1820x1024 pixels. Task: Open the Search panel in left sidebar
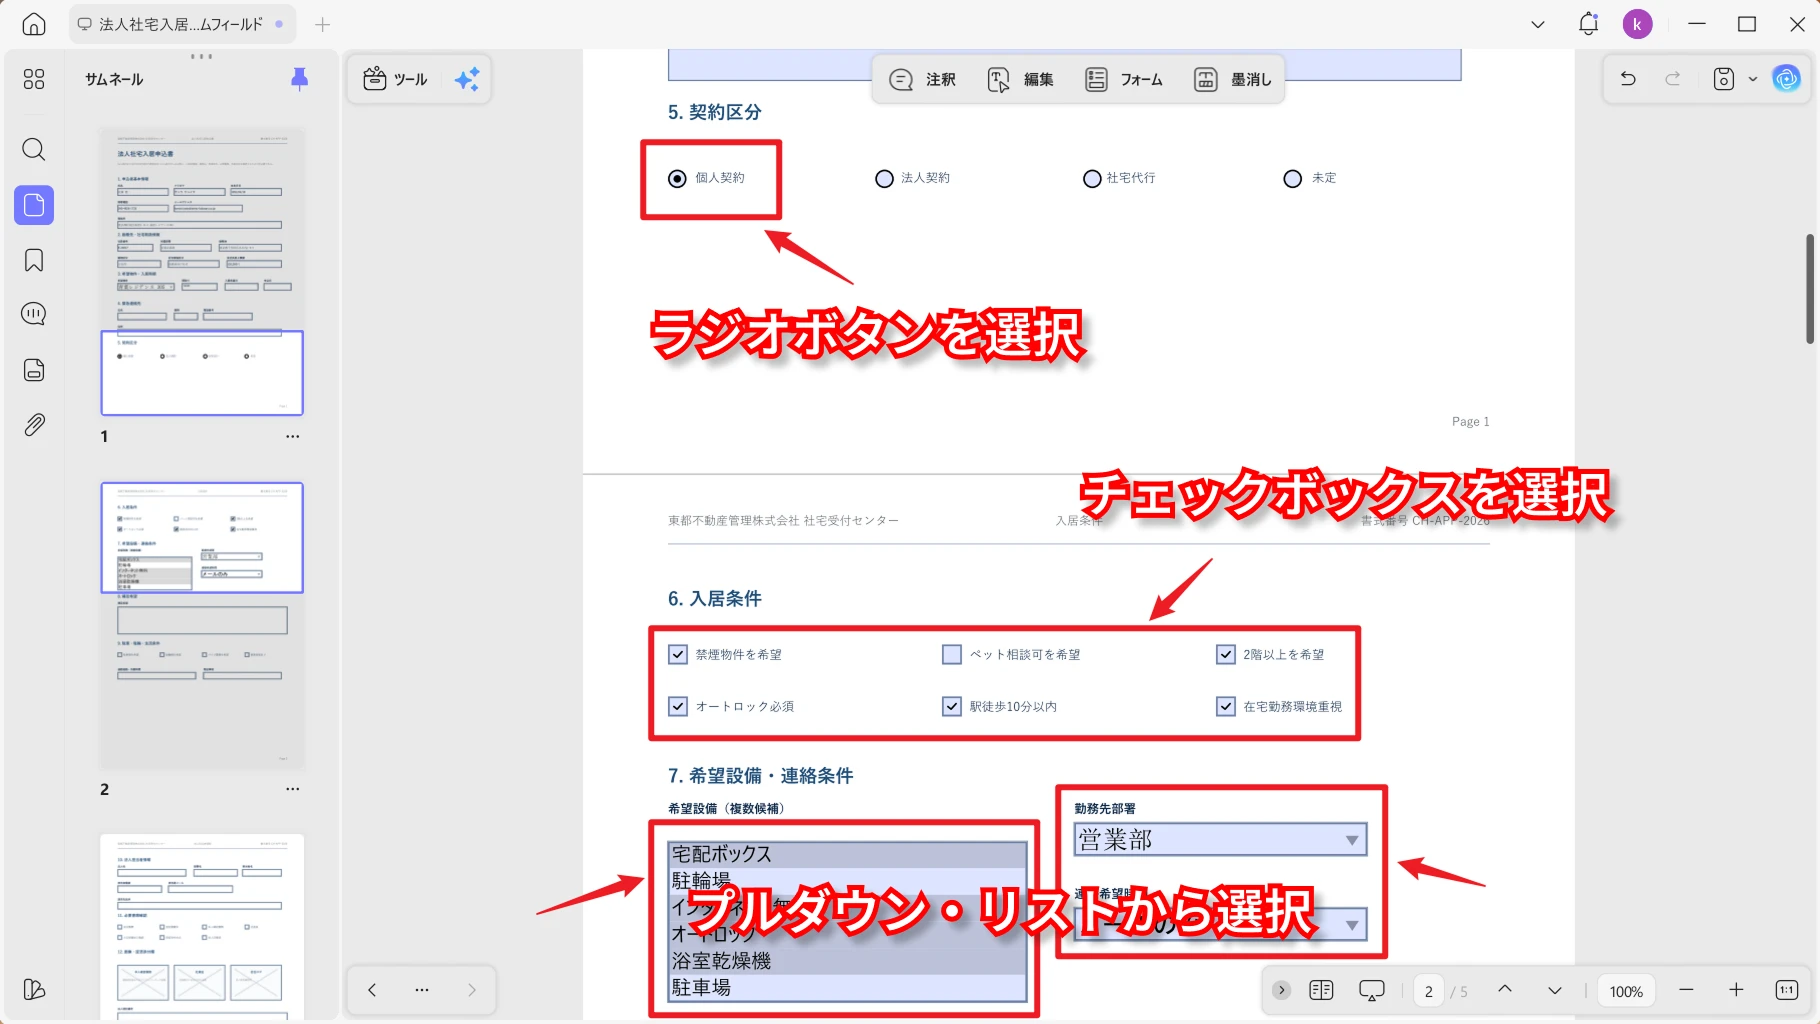[x=34, y=150]
